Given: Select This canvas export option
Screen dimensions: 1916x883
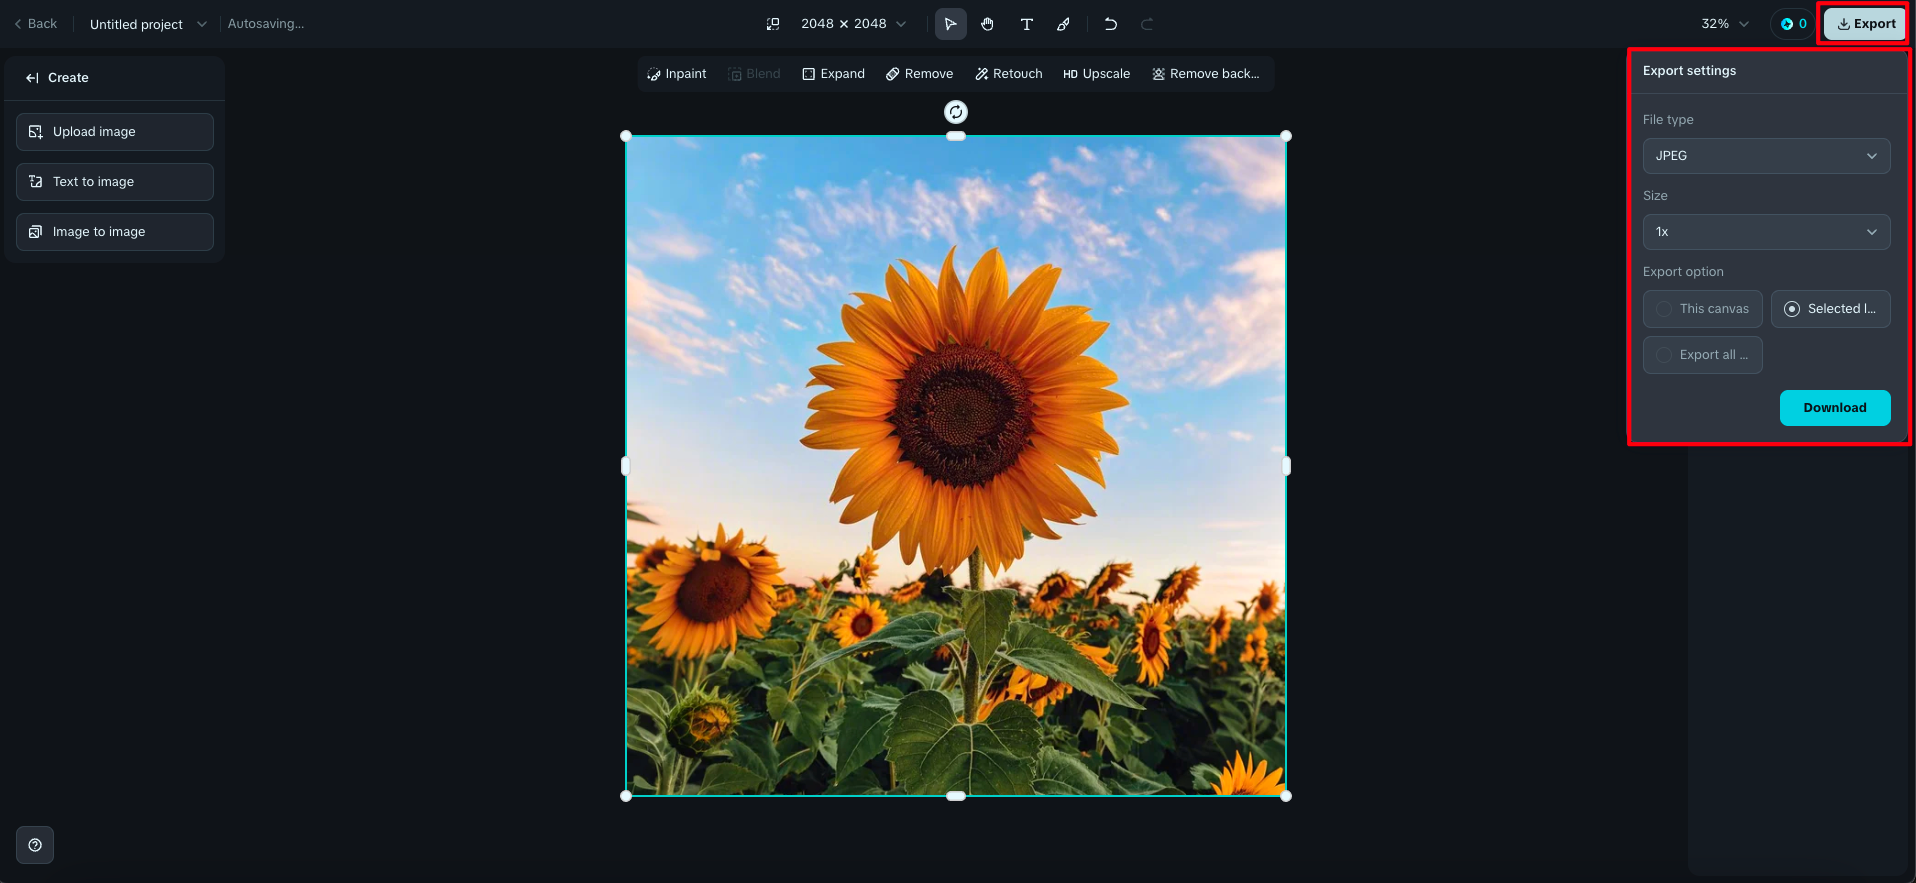Looking at the screenshot, I should click(1703, 309).
